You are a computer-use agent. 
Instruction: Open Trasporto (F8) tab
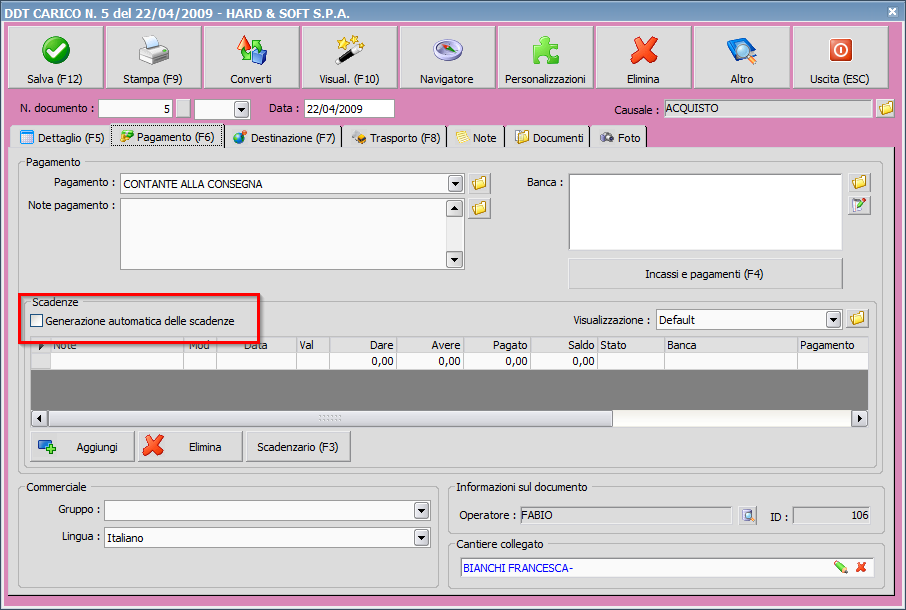396,137
